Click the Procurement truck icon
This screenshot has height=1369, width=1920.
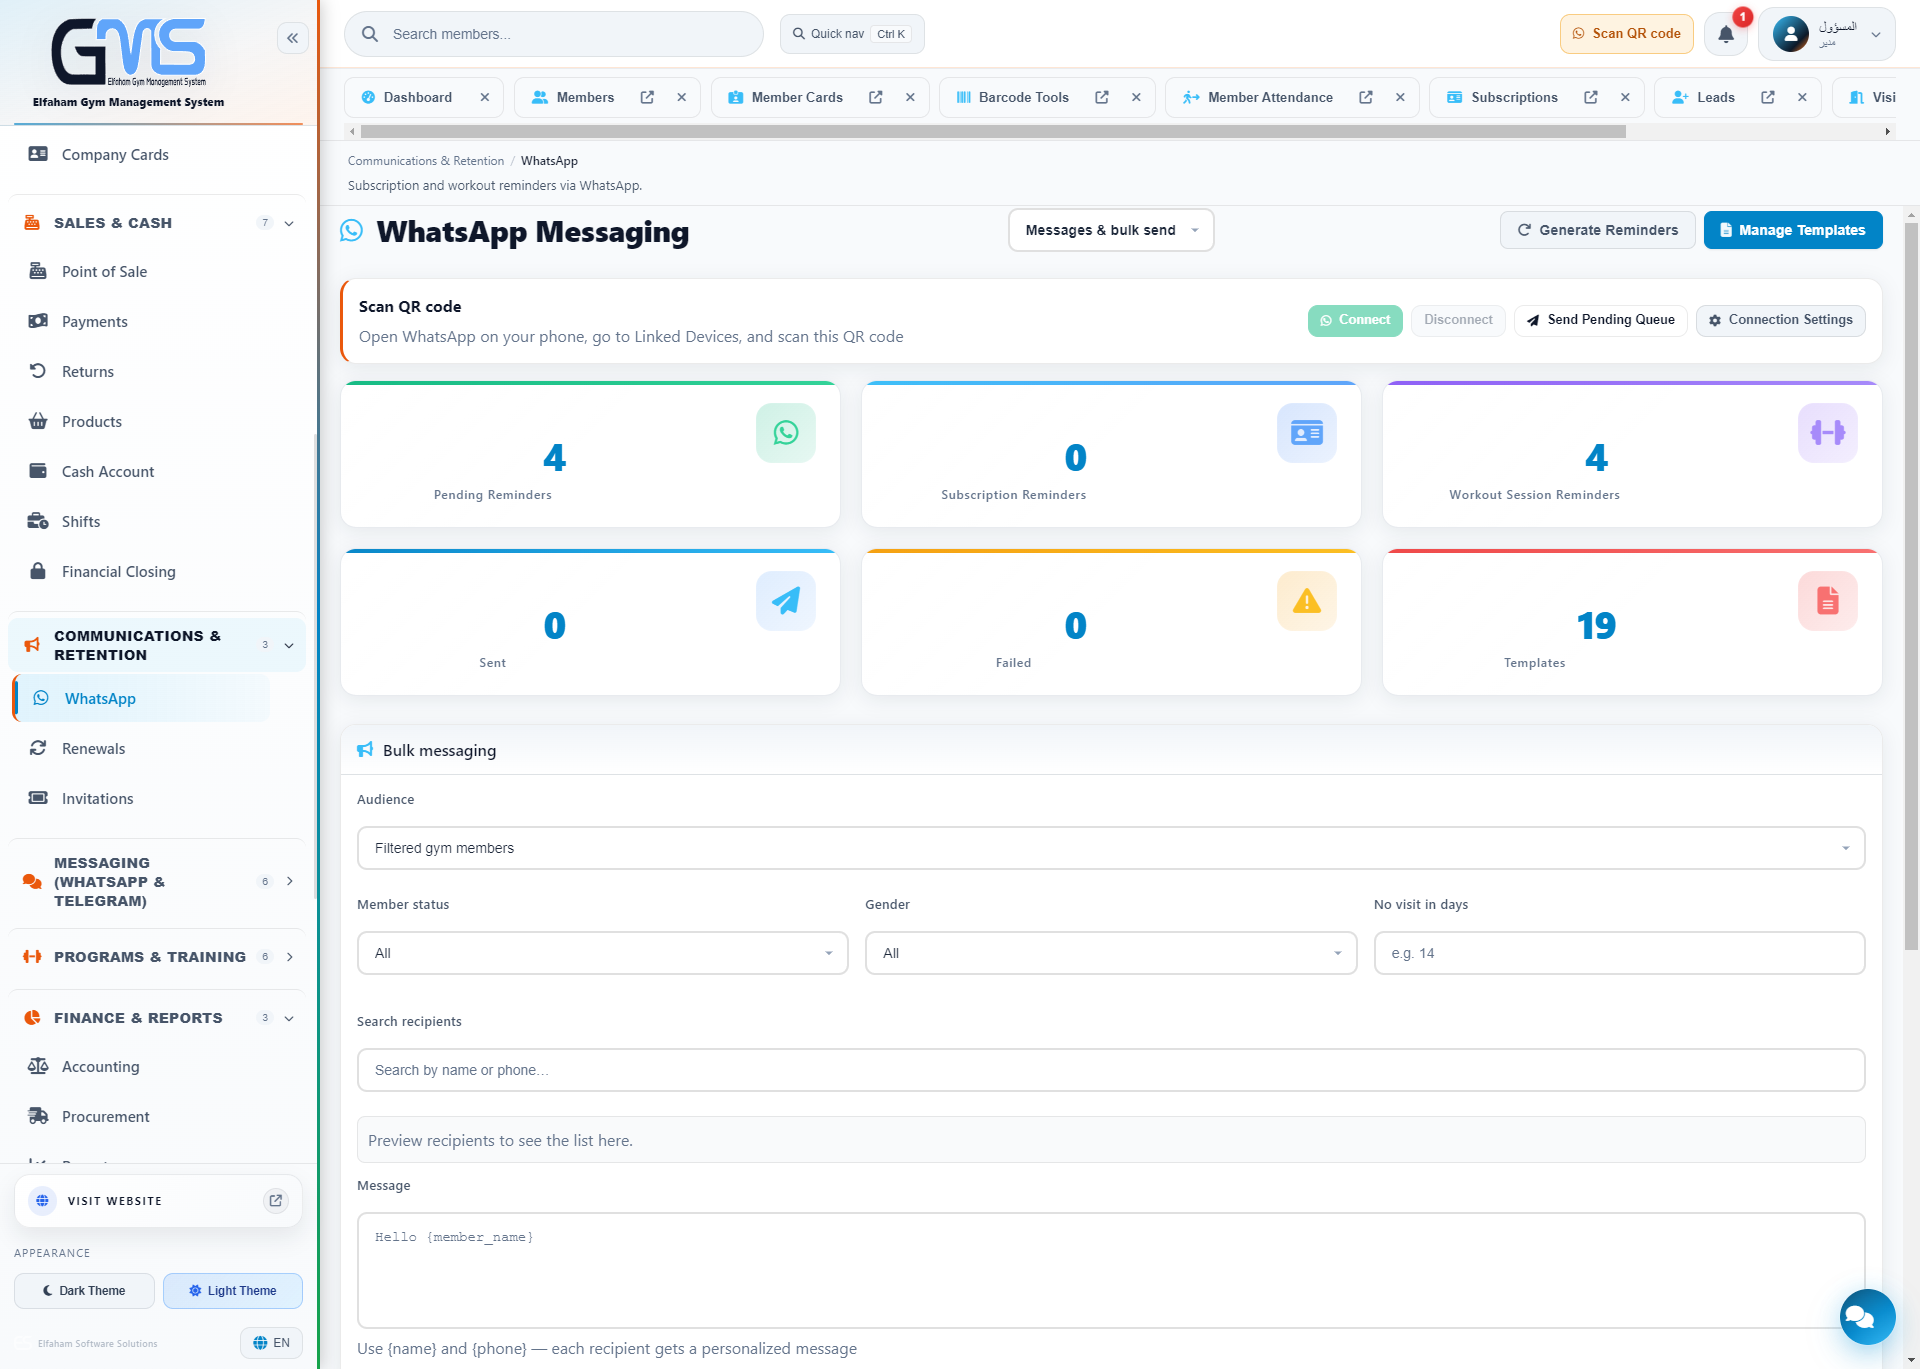pyautogui.click(x=38, y=1116)
